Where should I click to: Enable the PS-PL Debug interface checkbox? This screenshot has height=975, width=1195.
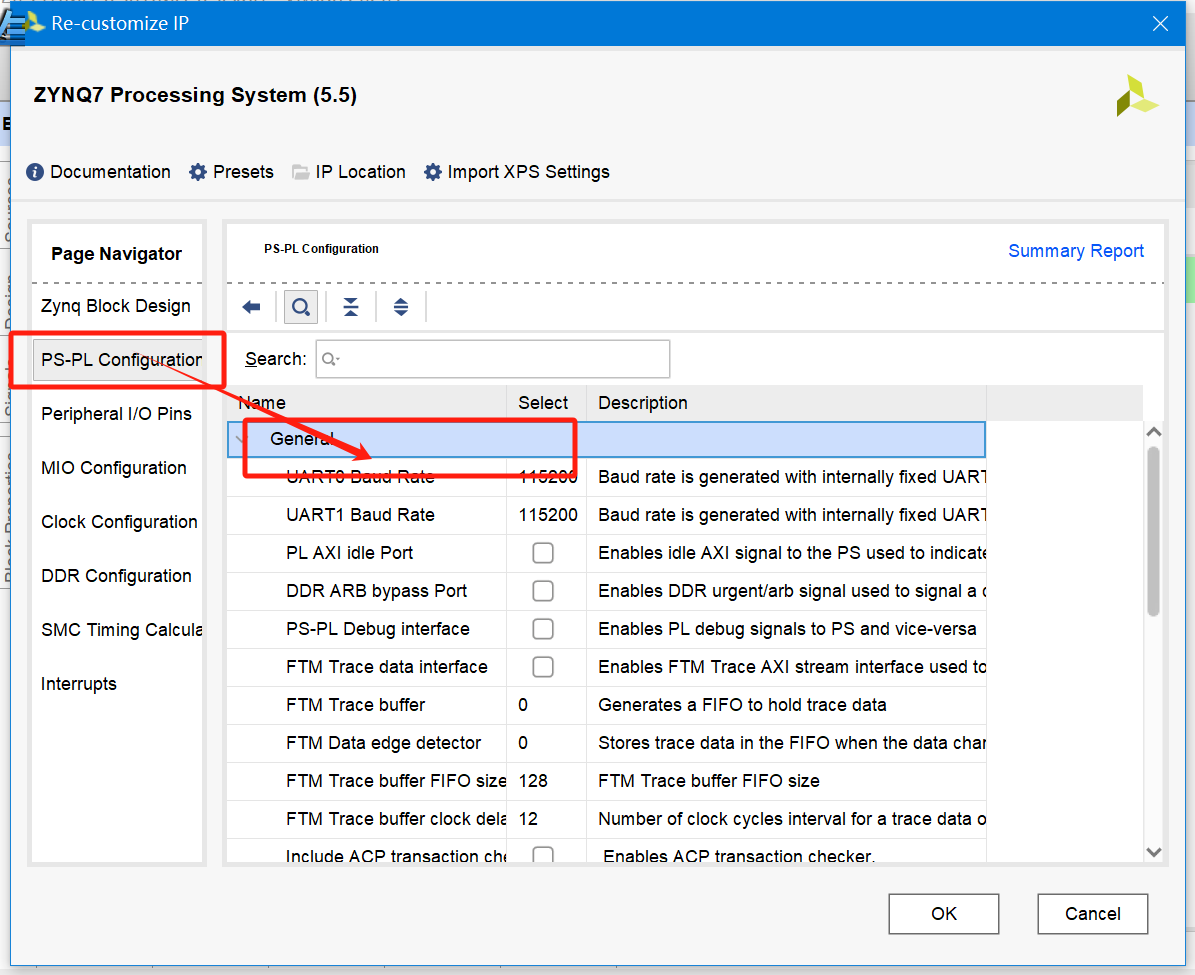[x=543, y=629]
